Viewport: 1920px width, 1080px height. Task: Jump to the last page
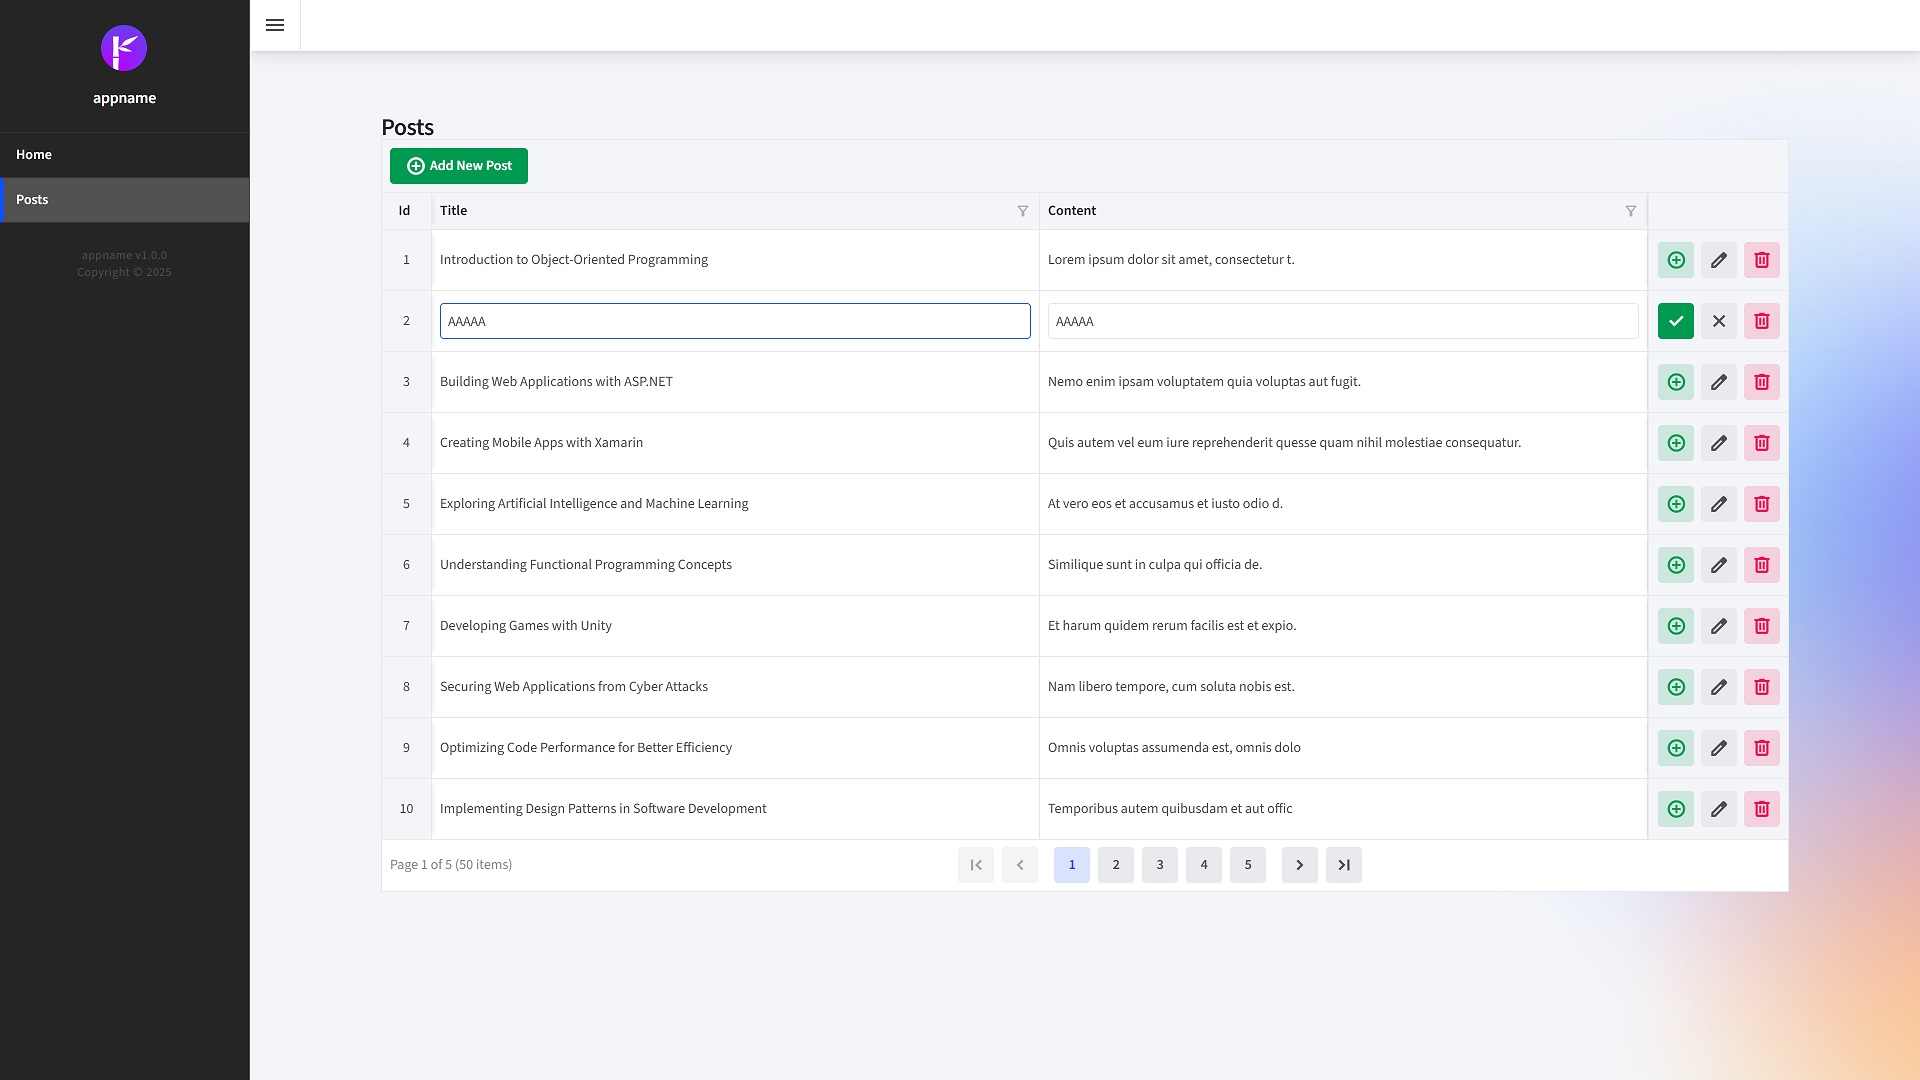1344,865
